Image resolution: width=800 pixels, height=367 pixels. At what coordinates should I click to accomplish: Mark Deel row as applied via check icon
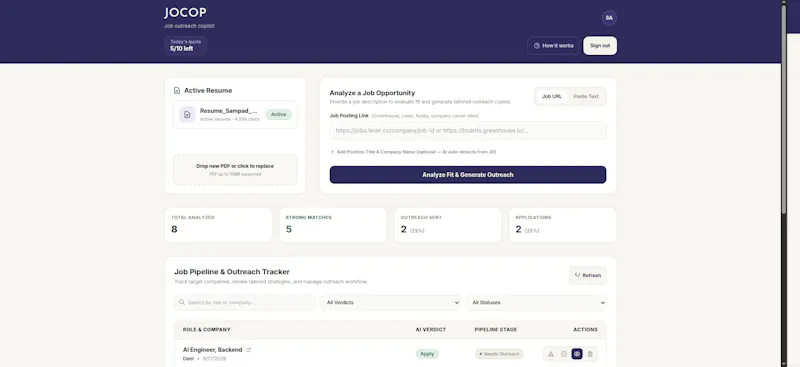[564, 354]
